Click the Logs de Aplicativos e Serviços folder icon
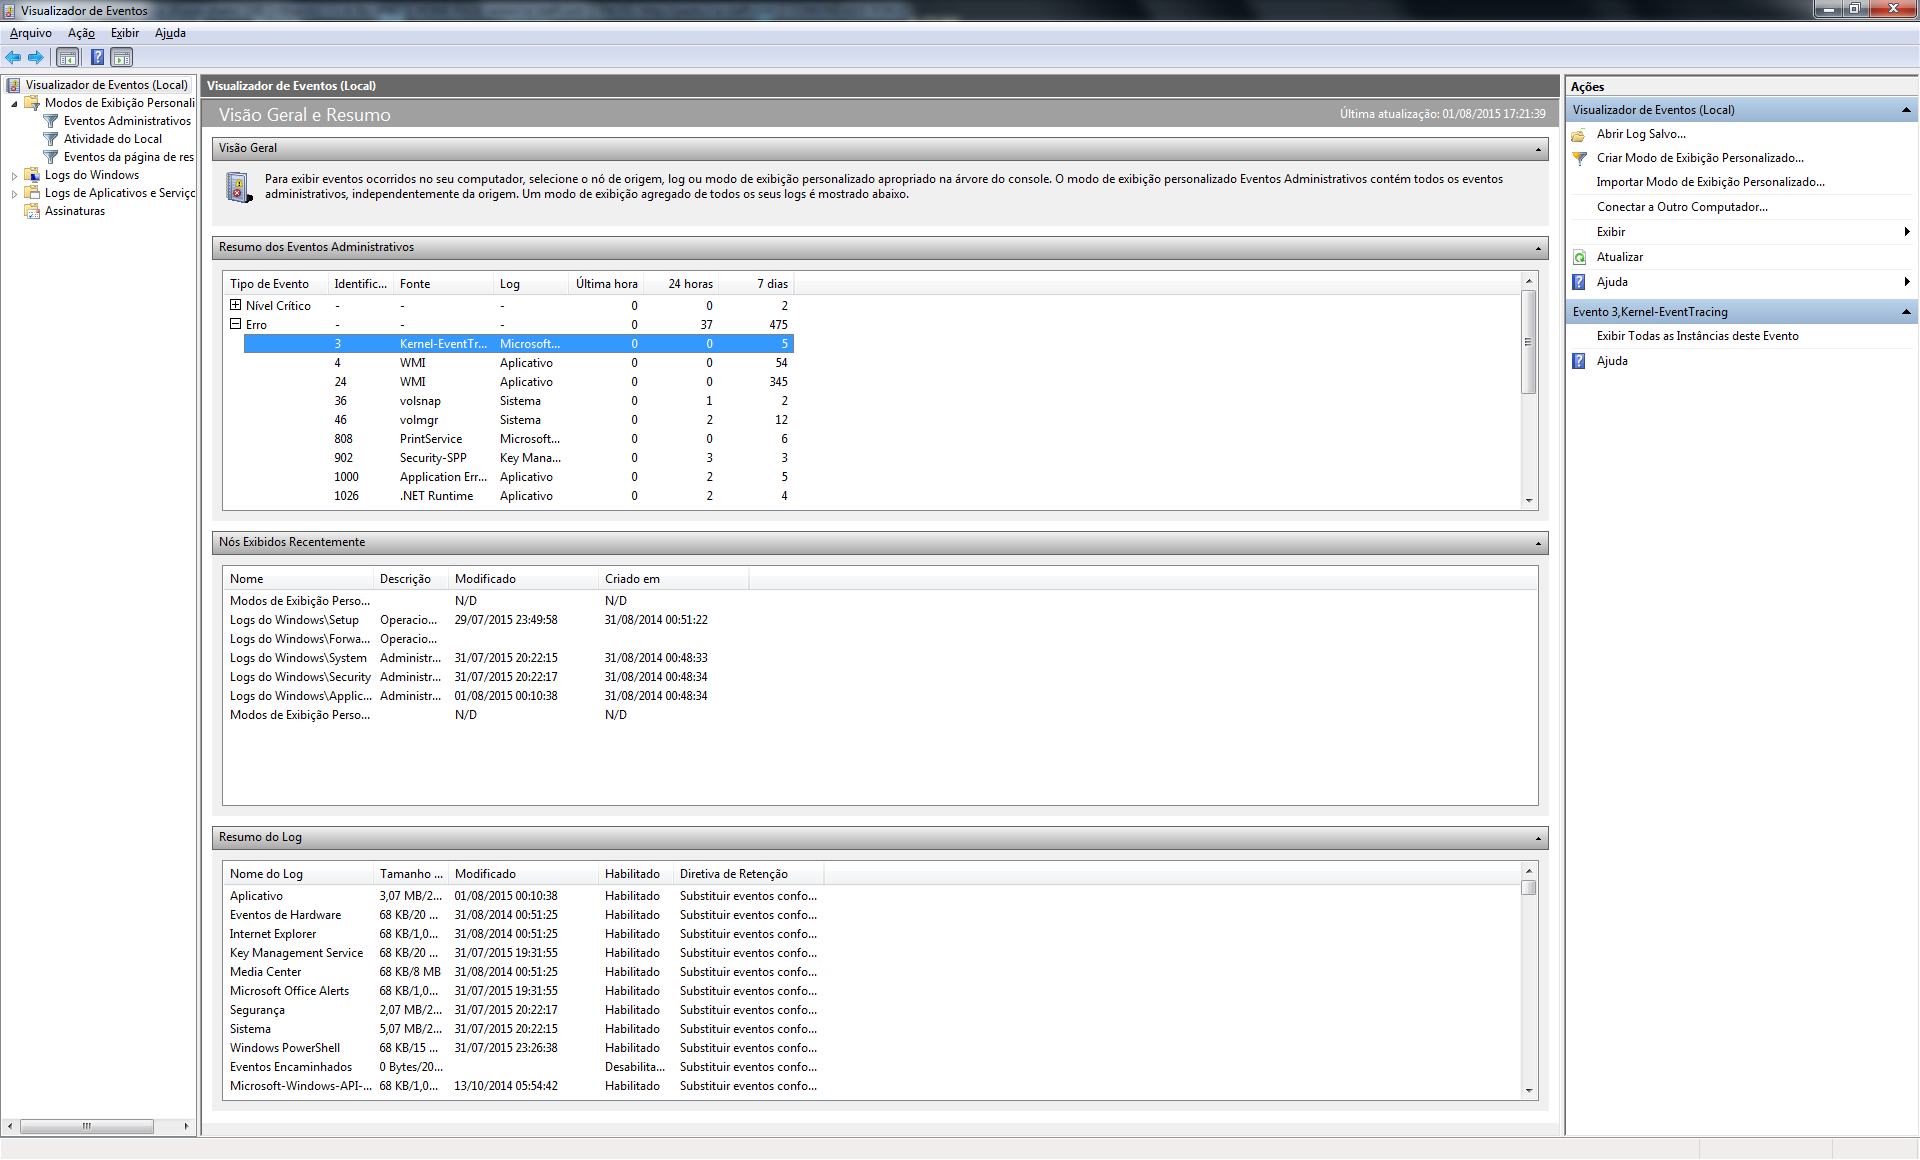This screenshot has height=1160, width=1920. coord(32,193)
